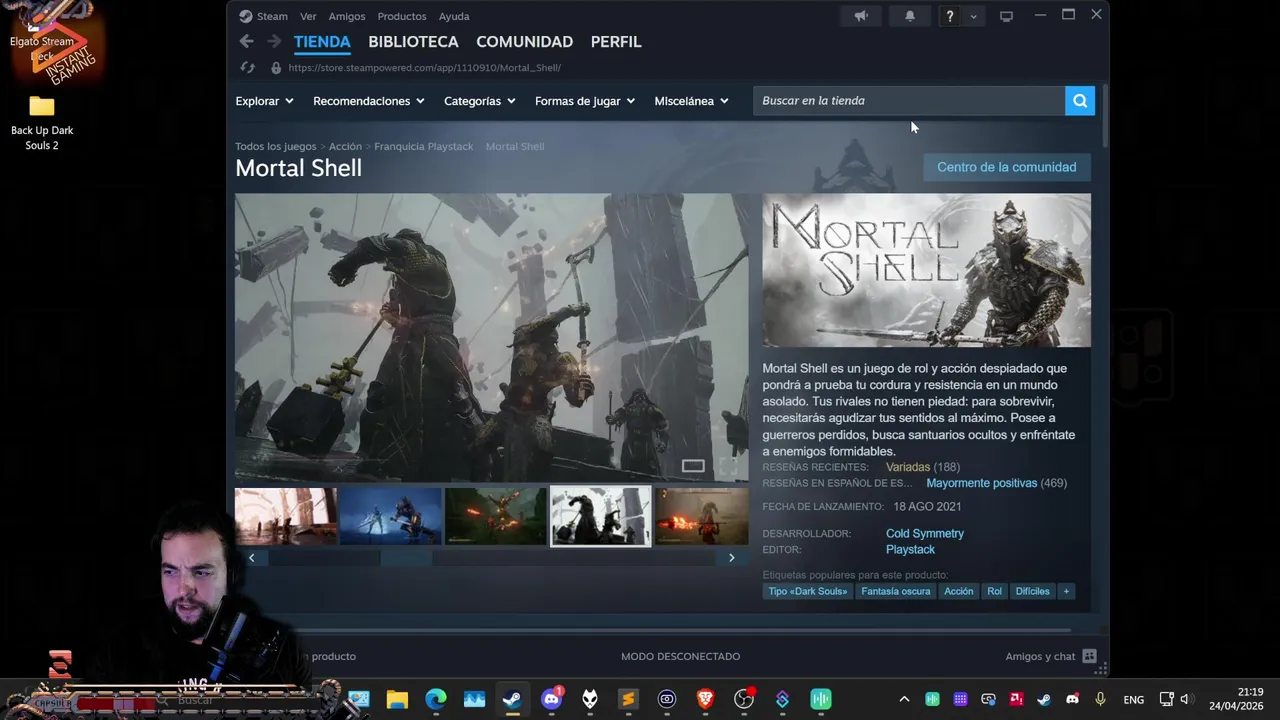This screenshot has height=720, width=1280.
Task: Open the Cold Symmetry developer link
Action: tap(925, 534)
